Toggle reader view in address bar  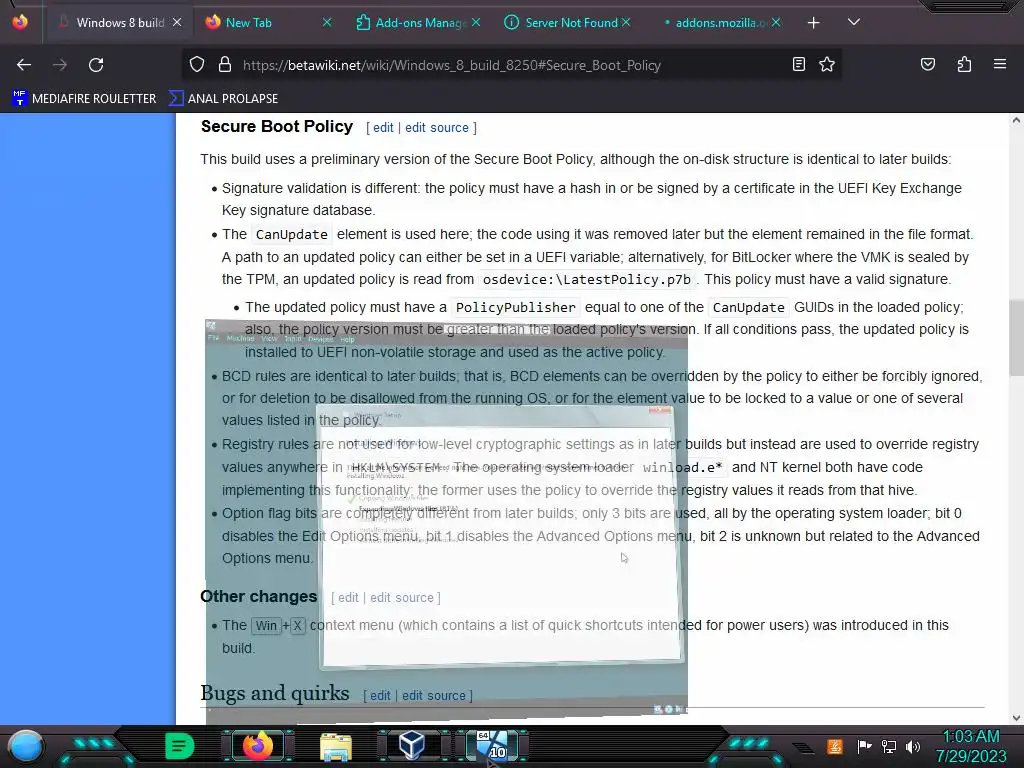pyautogui.click(x=798, y=65)
